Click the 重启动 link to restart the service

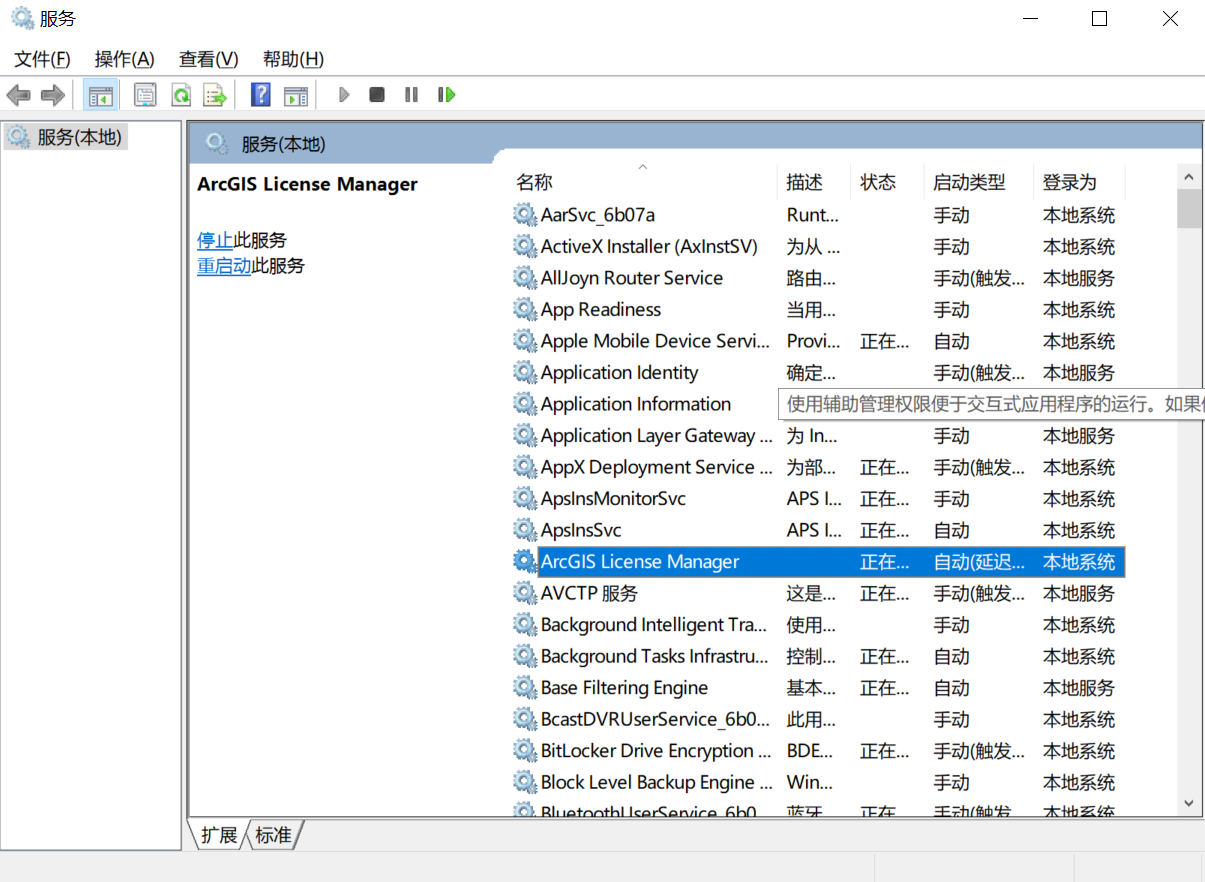[224, 266]
